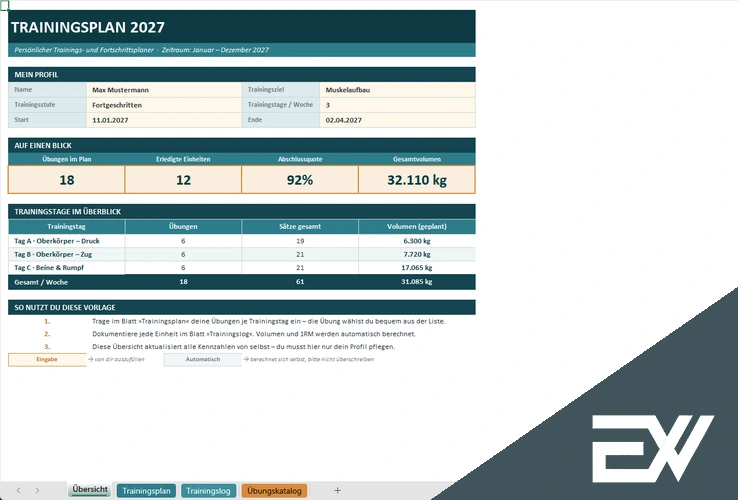The width and height of the screenshot is (738, 500).
Task: Select the total Sätze value 61
Action: click(300, 282)
